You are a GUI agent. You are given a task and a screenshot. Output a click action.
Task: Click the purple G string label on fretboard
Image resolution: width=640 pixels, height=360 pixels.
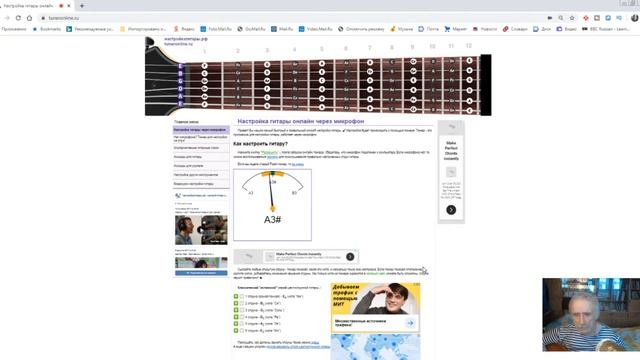(x=180, y=81)
